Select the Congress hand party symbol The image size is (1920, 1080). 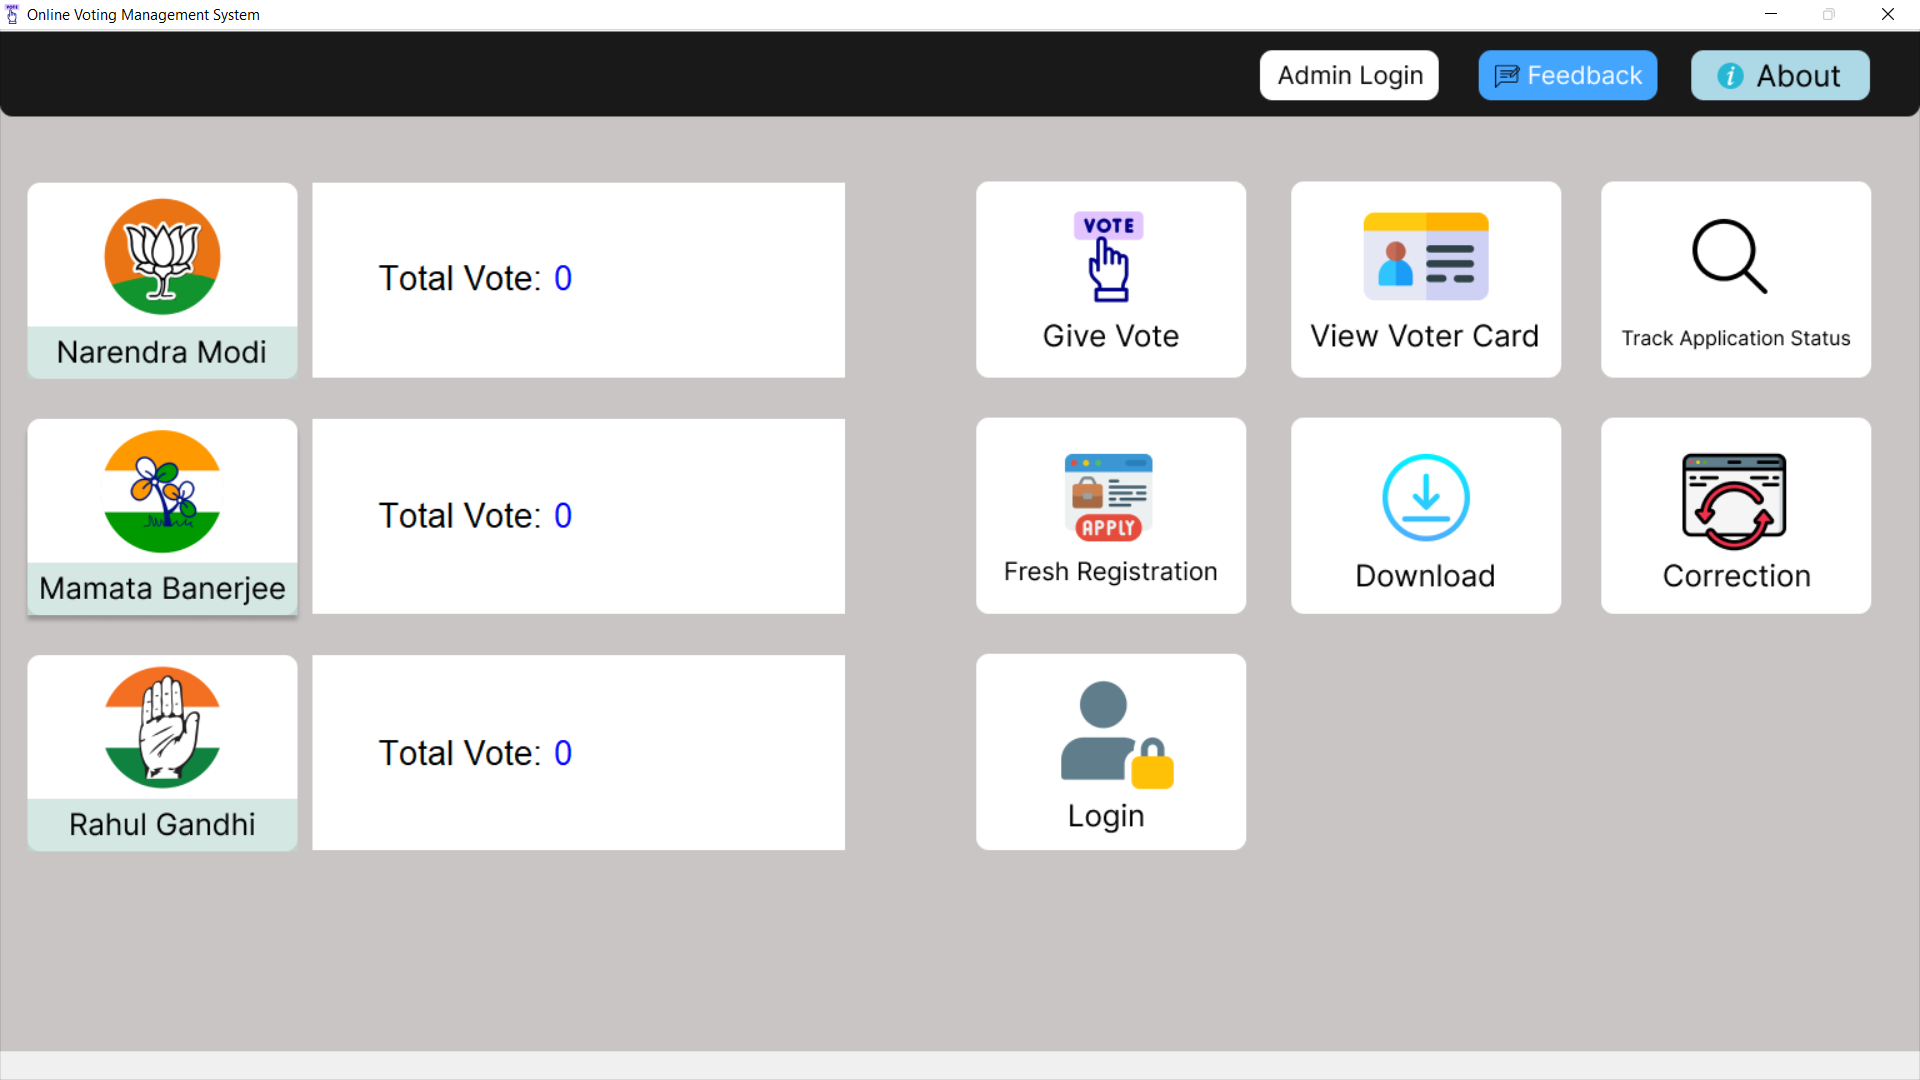[x=162, y=727]
